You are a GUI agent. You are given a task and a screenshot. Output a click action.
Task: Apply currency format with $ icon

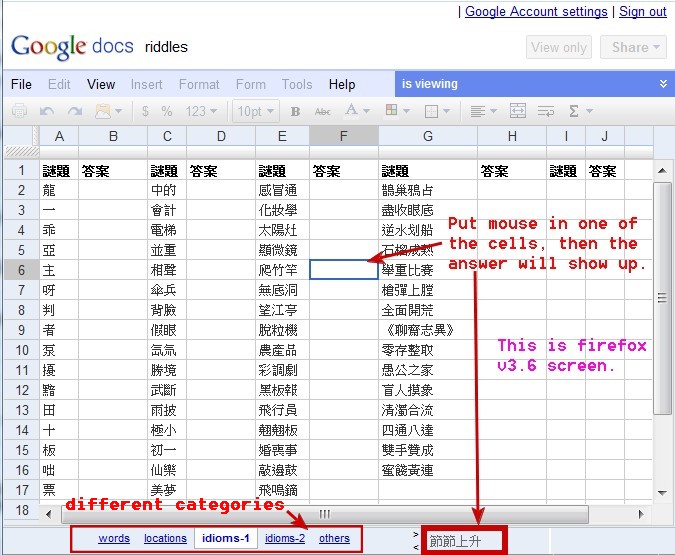(146, 112)
